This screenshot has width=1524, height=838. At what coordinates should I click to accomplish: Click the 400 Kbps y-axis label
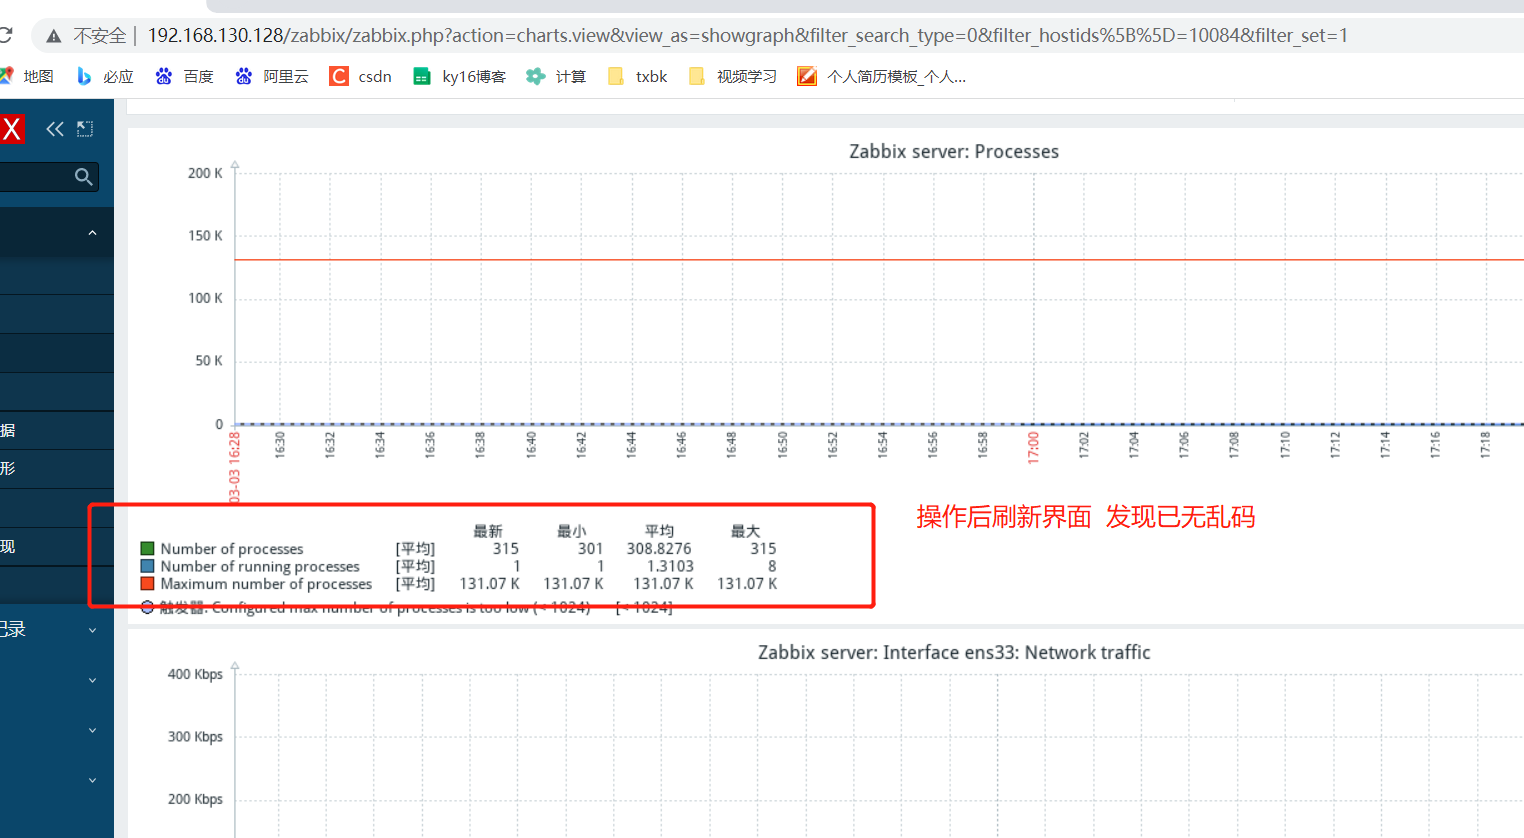tap(195, 674)
